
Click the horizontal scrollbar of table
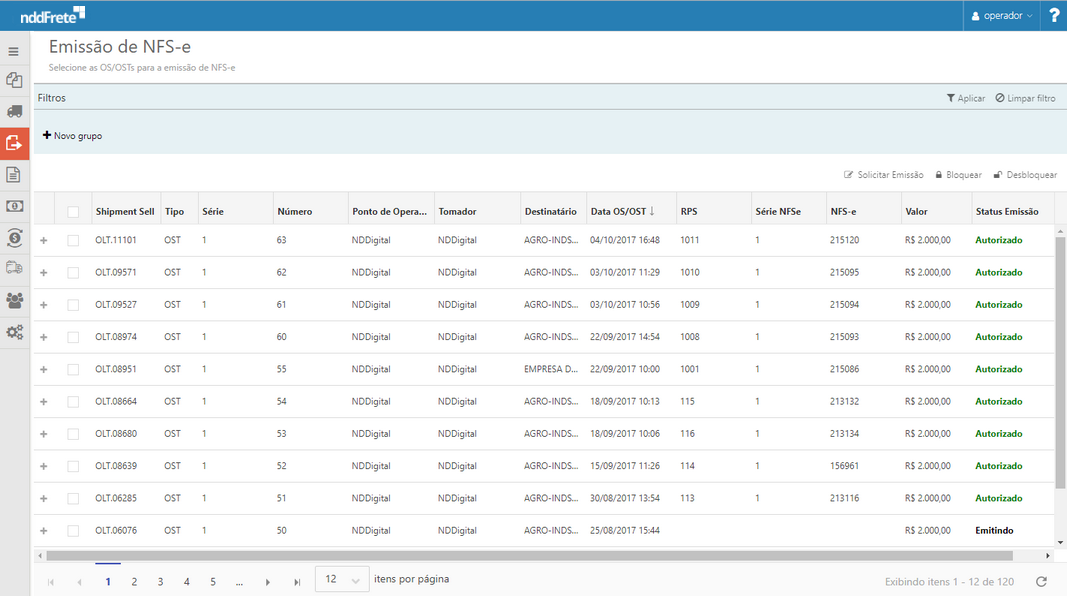[x=529, y=556]
